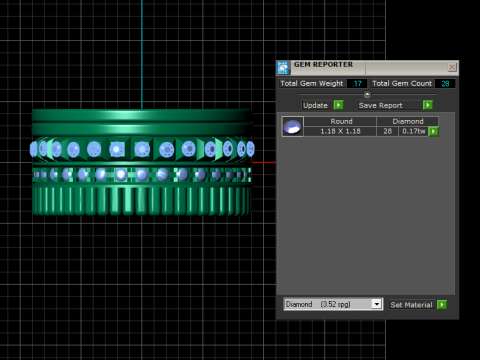Click the Diamond column header cell
The width and height of the screenshot is (480, 360).
[408, 121]
